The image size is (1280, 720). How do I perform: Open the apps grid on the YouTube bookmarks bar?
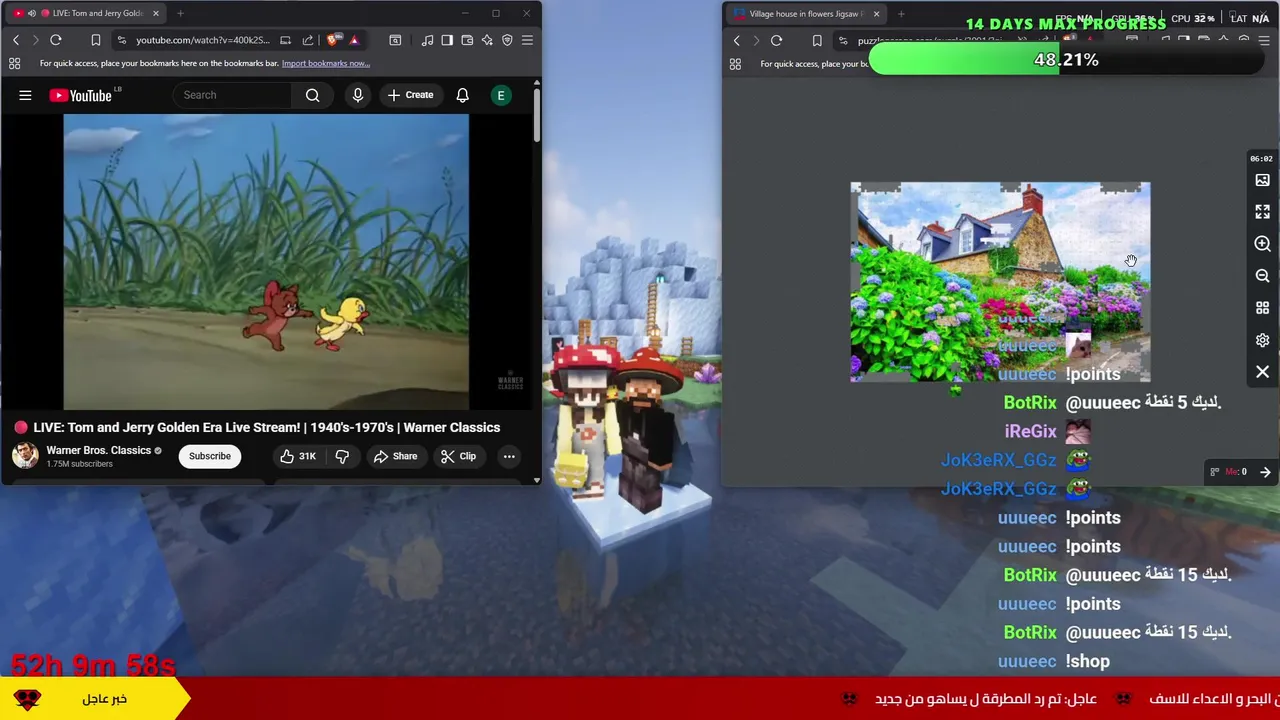tap(14, 63)
